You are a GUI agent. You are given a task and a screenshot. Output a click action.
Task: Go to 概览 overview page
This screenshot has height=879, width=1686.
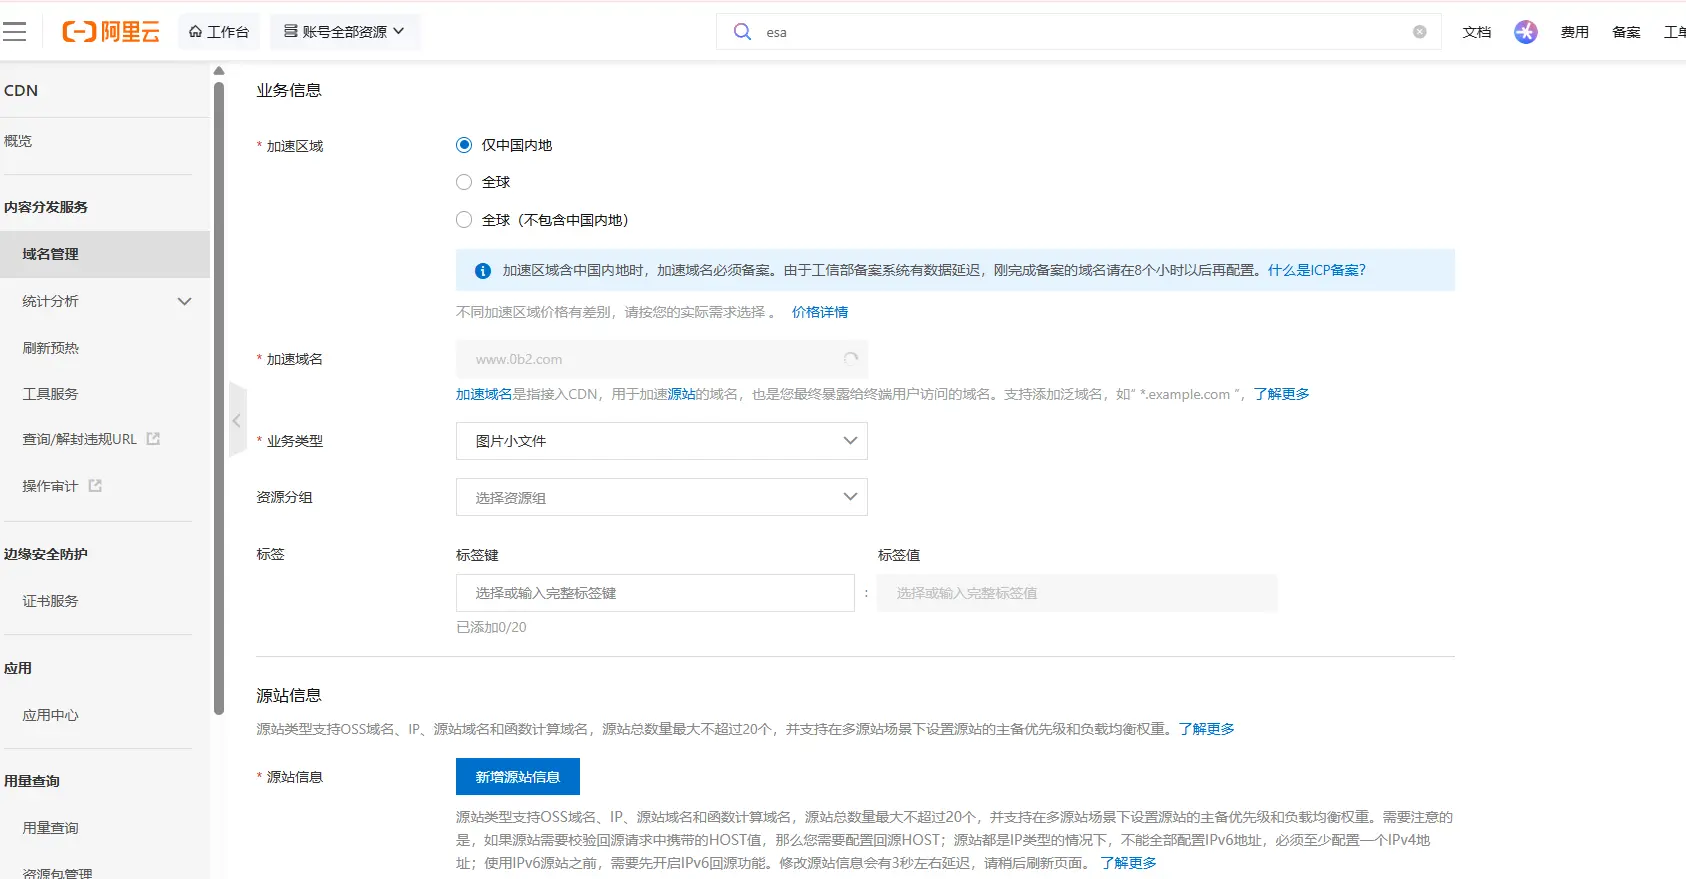click(18, 141)
